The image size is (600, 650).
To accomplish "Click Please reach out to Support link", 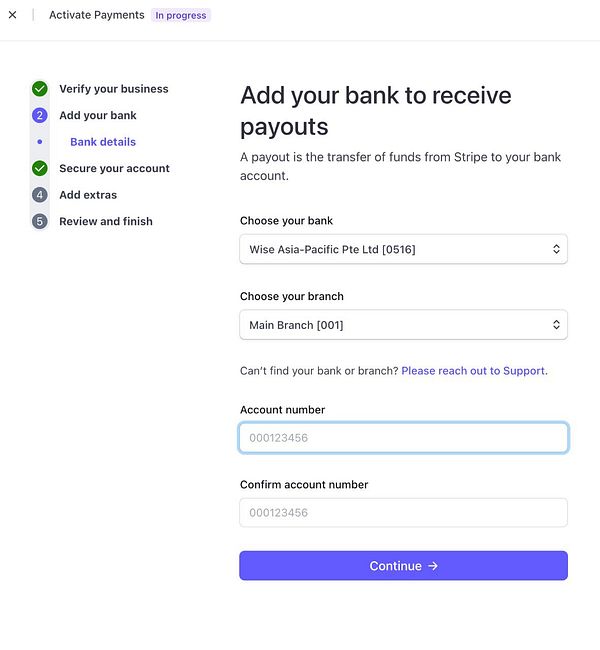I will pyautogui.click(x=473, y=371).
